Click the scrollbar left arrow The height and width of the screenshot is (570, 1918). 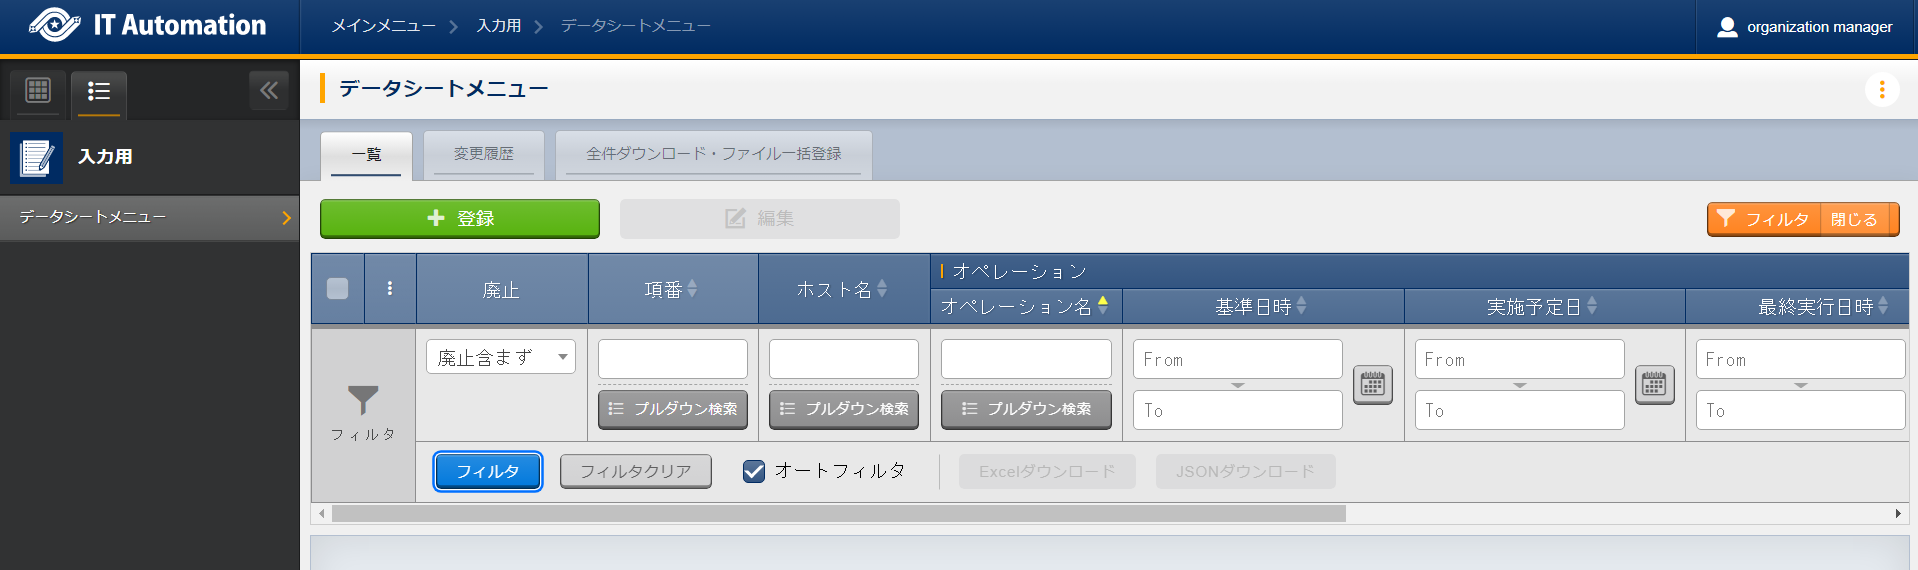(321, 514)
